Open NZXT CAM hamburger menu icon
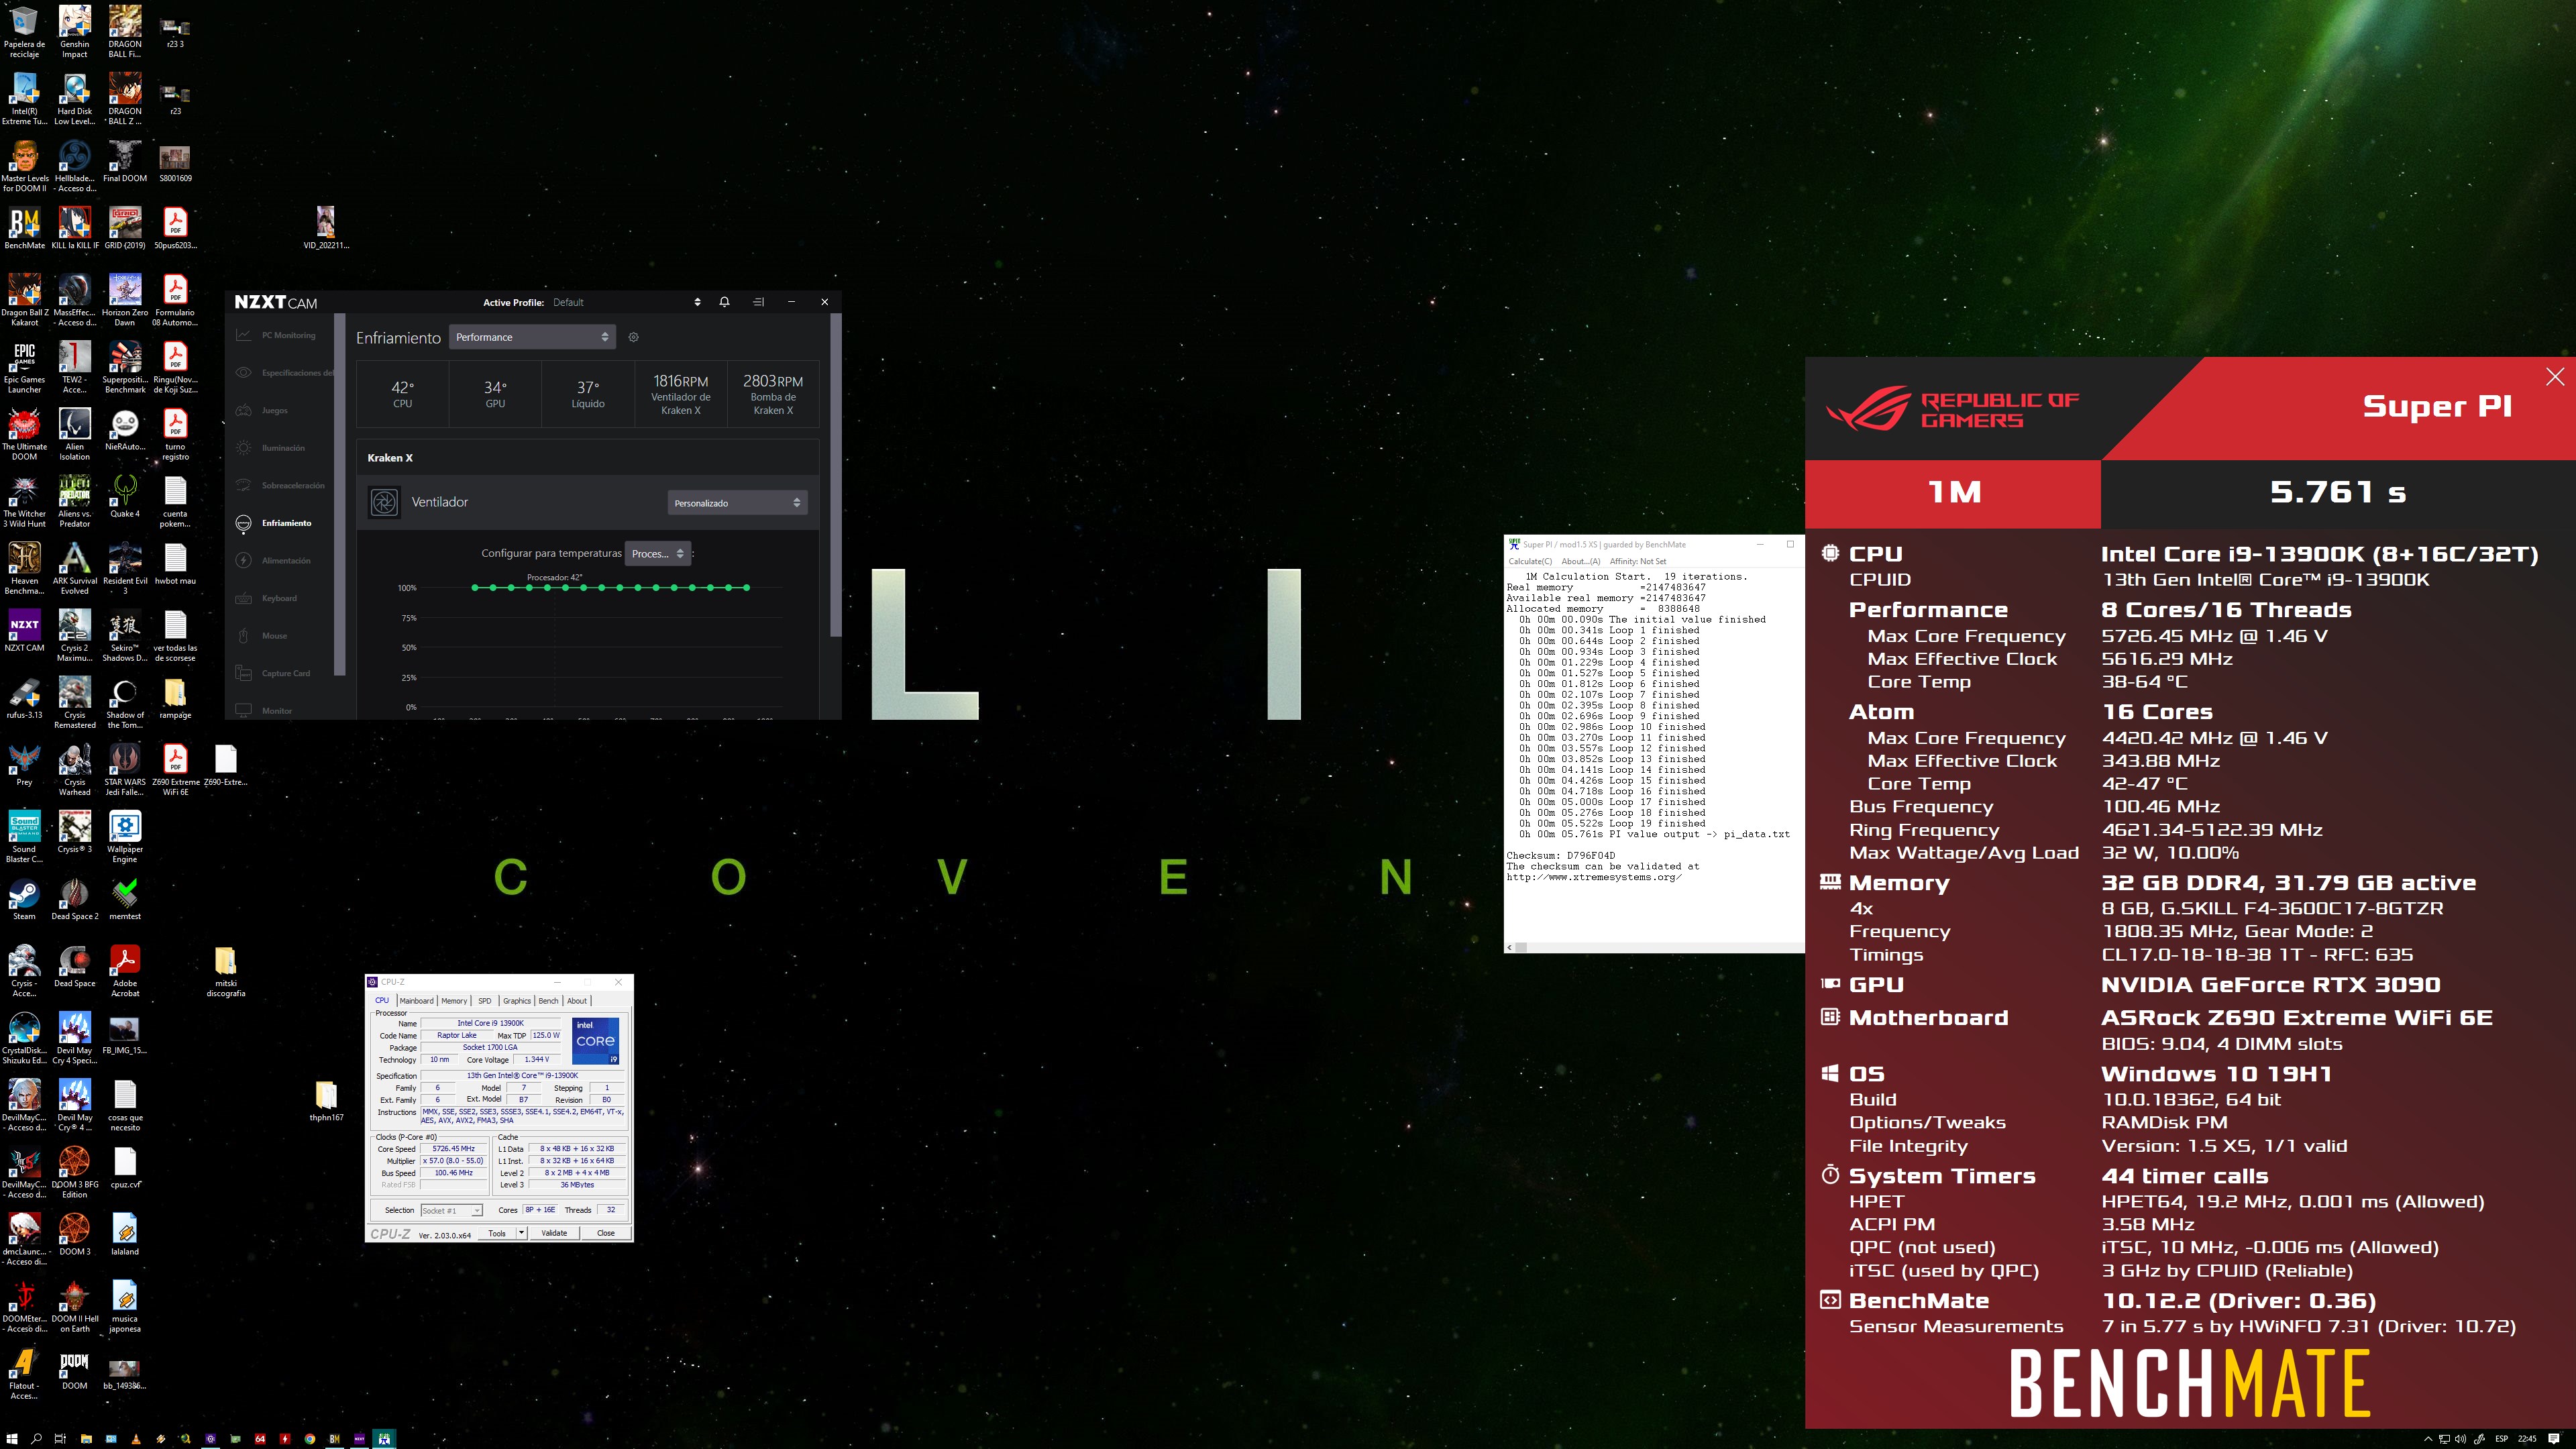Screen dimensions: 2576x1449 [758, 302]
